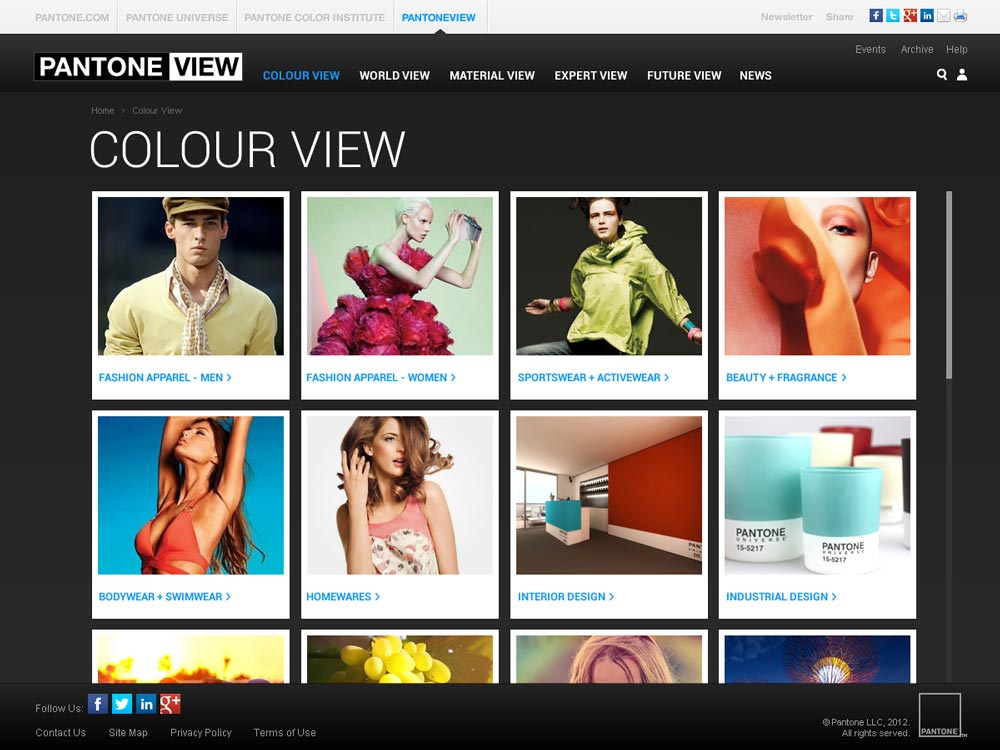Viewport: 1000px width, 750px height.
Task: Open the Privacy Policy footer link
Action: [x=201, y=733]
